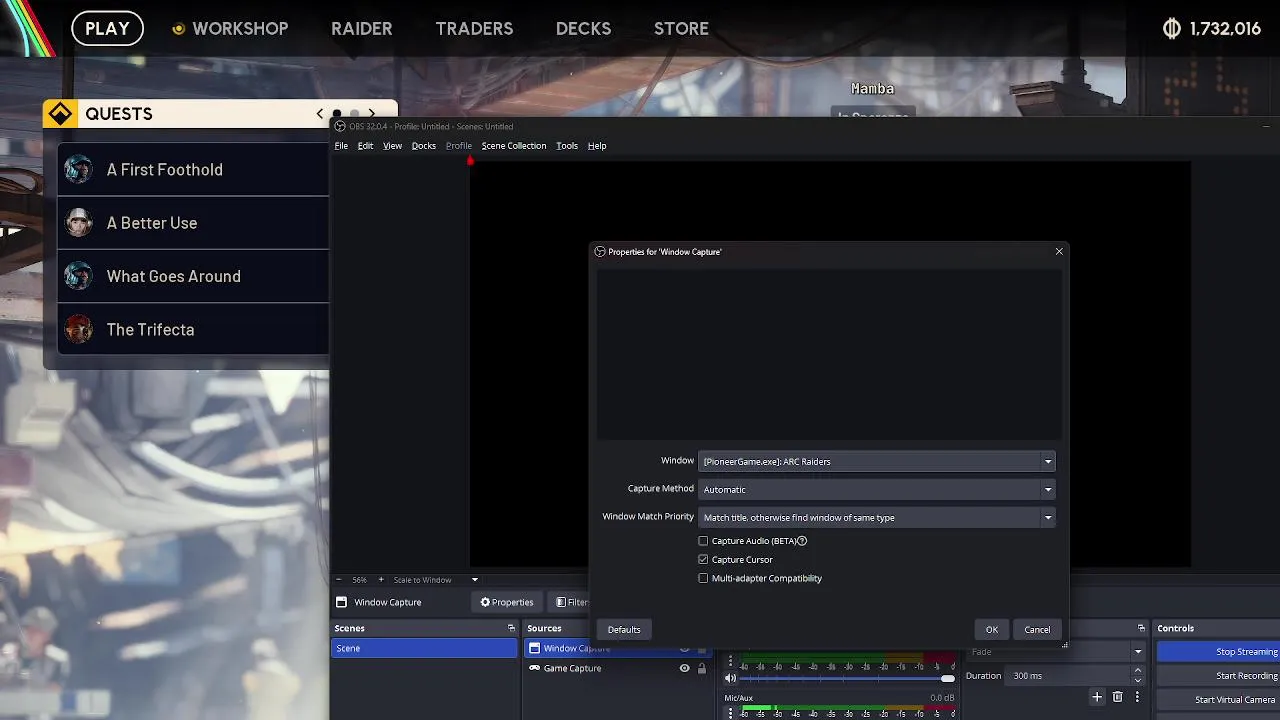Open the Capture Method dropdown
This screenshot has height=720, width=1280.
point(877,489)
